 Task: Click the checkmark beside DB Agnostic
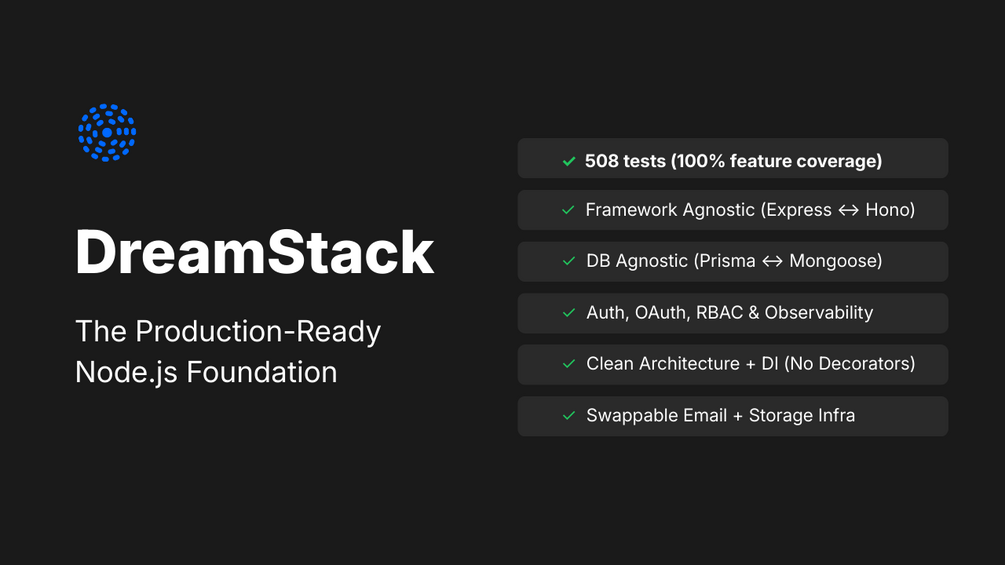tap(568, 262)
